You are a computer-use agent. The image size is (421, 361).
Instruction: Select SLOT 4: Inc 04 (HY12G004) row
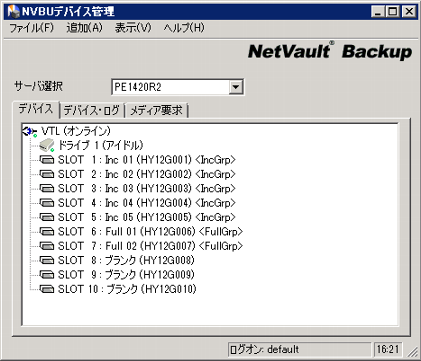(147, 203)
